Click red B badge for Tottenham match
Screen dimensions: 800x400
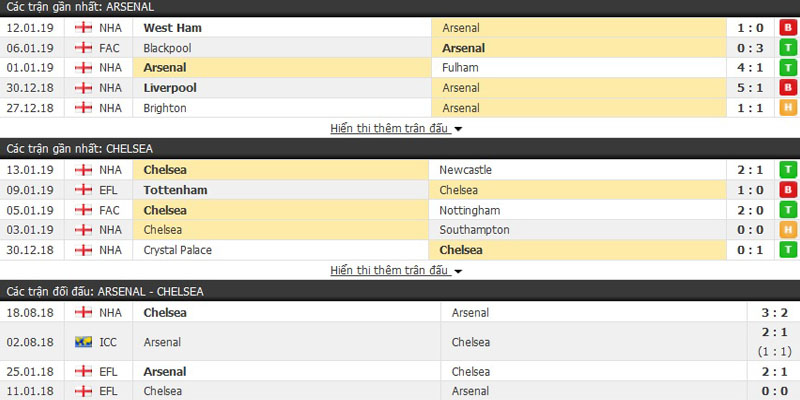click(787, 190)
